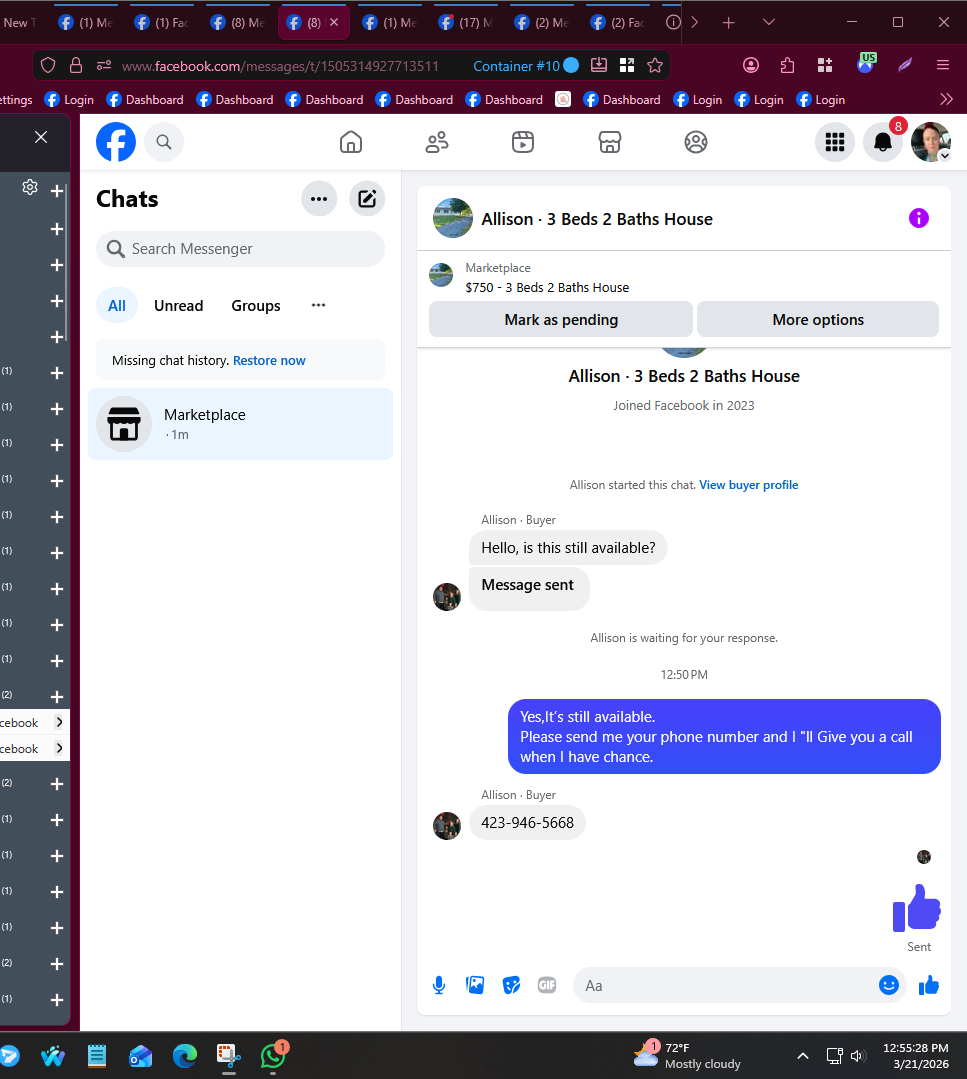Open the weather widget 72°F
The height and width of the screenshot is (1079, 967).
[686, 1056]
